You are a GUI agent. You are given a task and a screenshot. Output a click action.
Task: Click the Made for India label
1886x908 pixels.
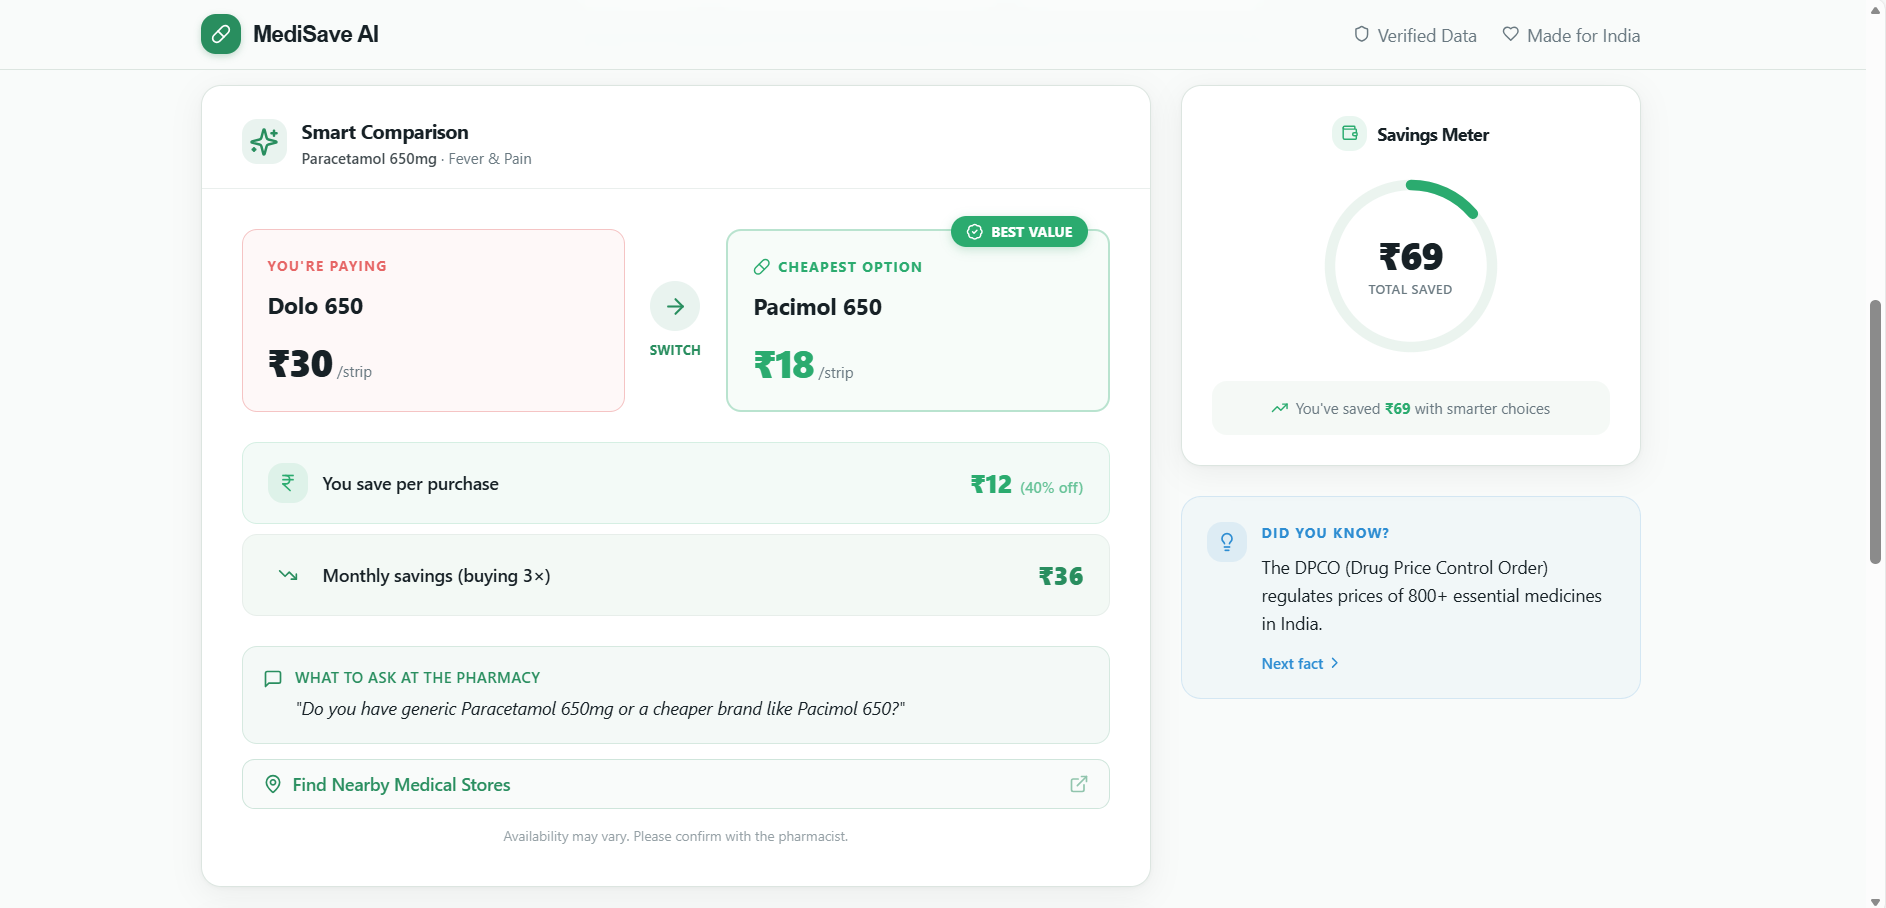pos(1583,36)
